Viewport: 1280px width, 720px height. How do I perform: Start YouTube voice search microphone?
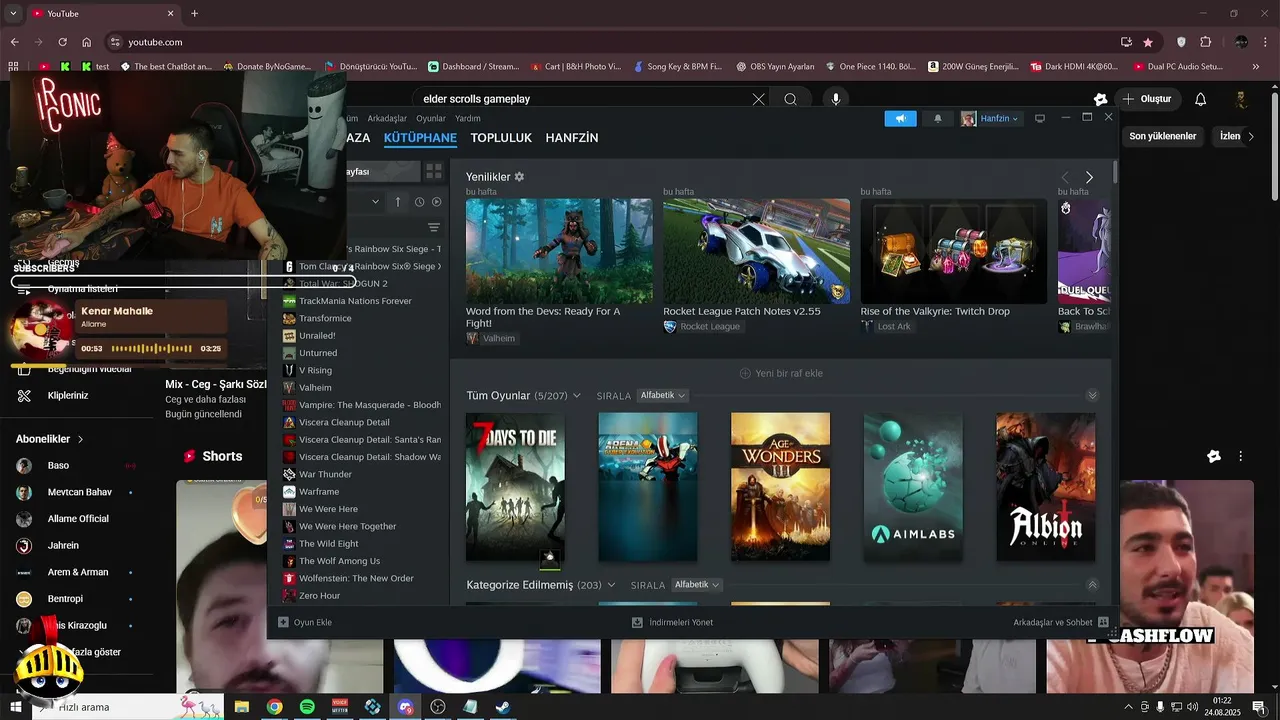tap(836, 99)
